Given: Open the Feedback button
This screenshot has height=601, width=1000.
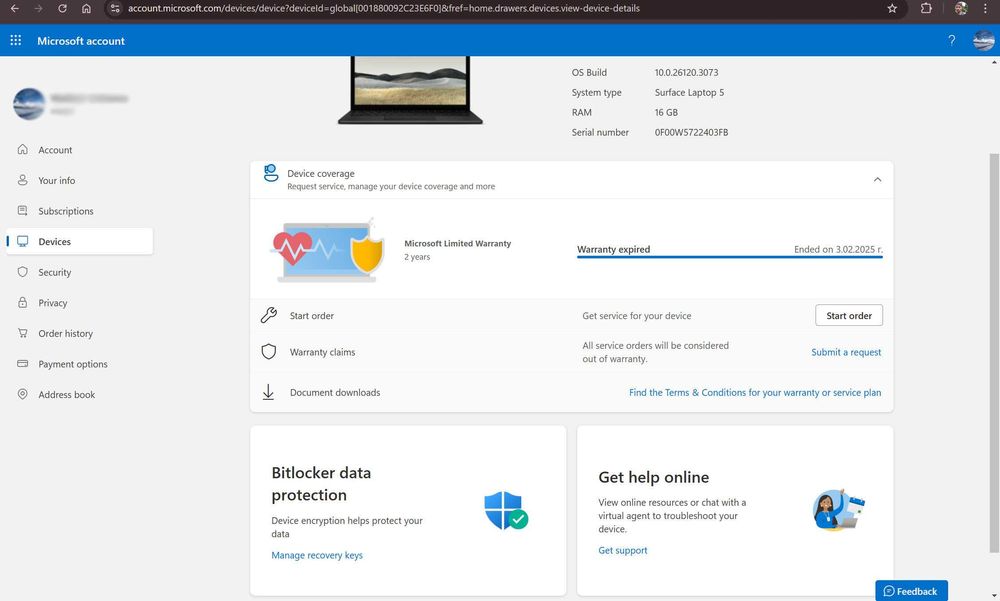Looking at the screenshot, I should click(x=911, y=591).
